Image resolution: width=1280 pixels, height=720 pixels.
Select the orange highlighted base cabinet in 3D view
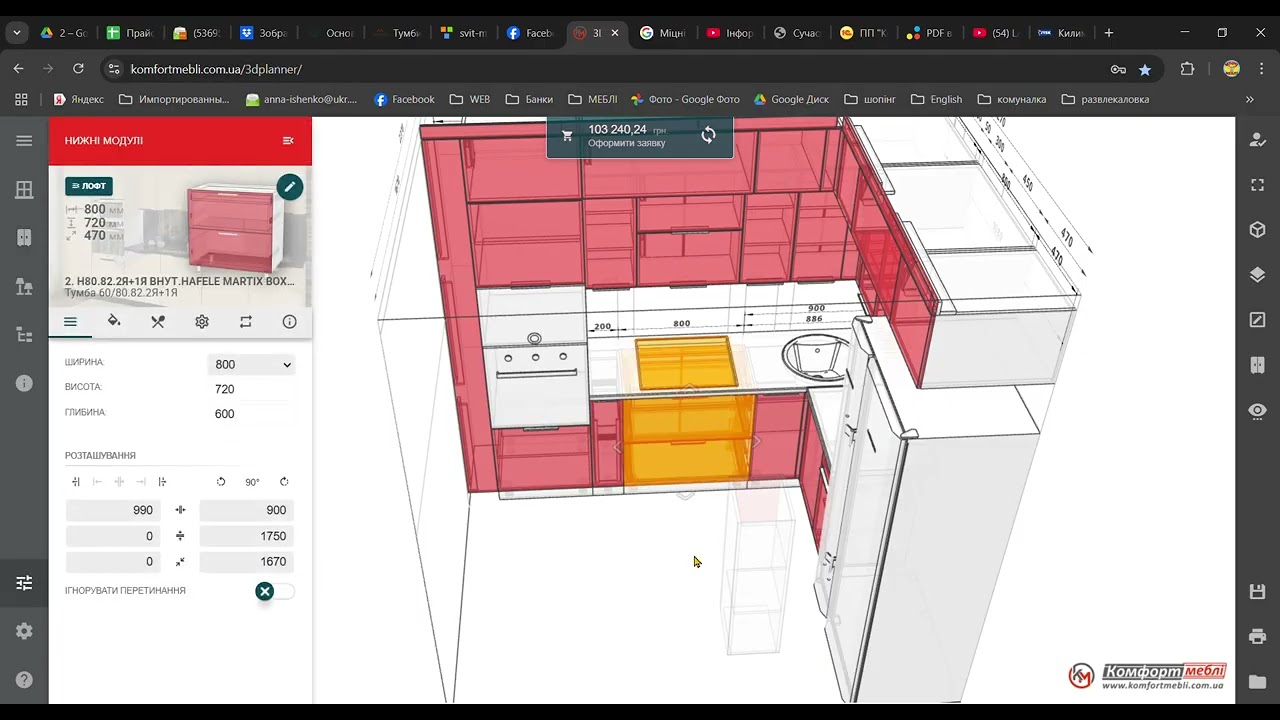(x=687, y=438)
